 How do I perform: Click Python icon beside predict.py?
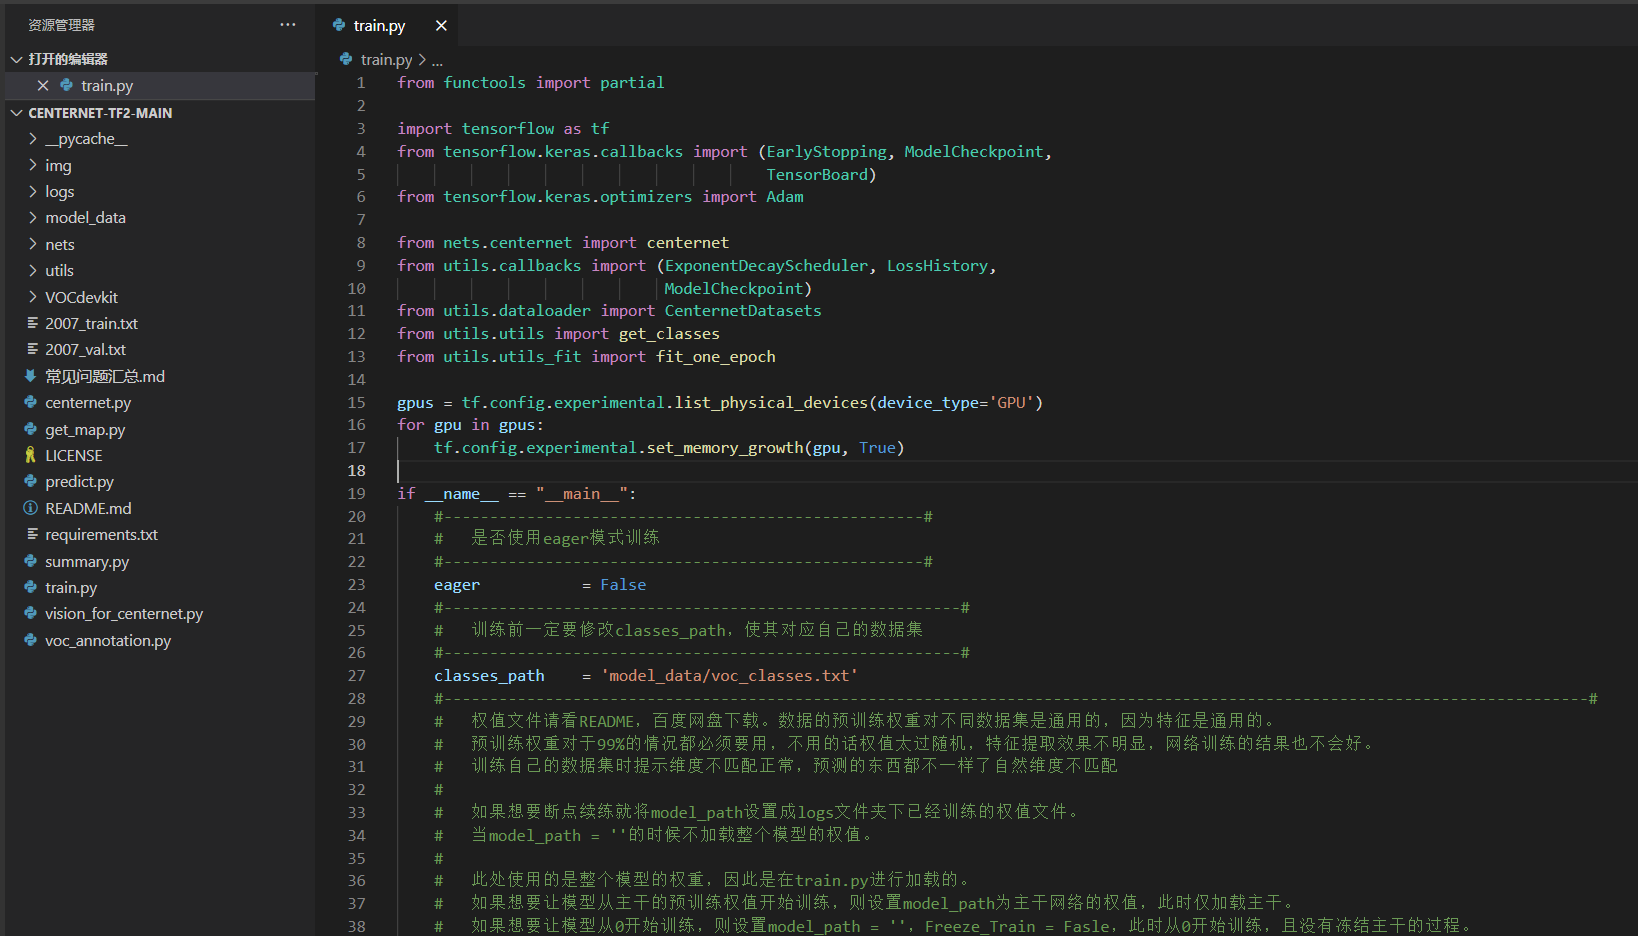(x=31, y=481)
